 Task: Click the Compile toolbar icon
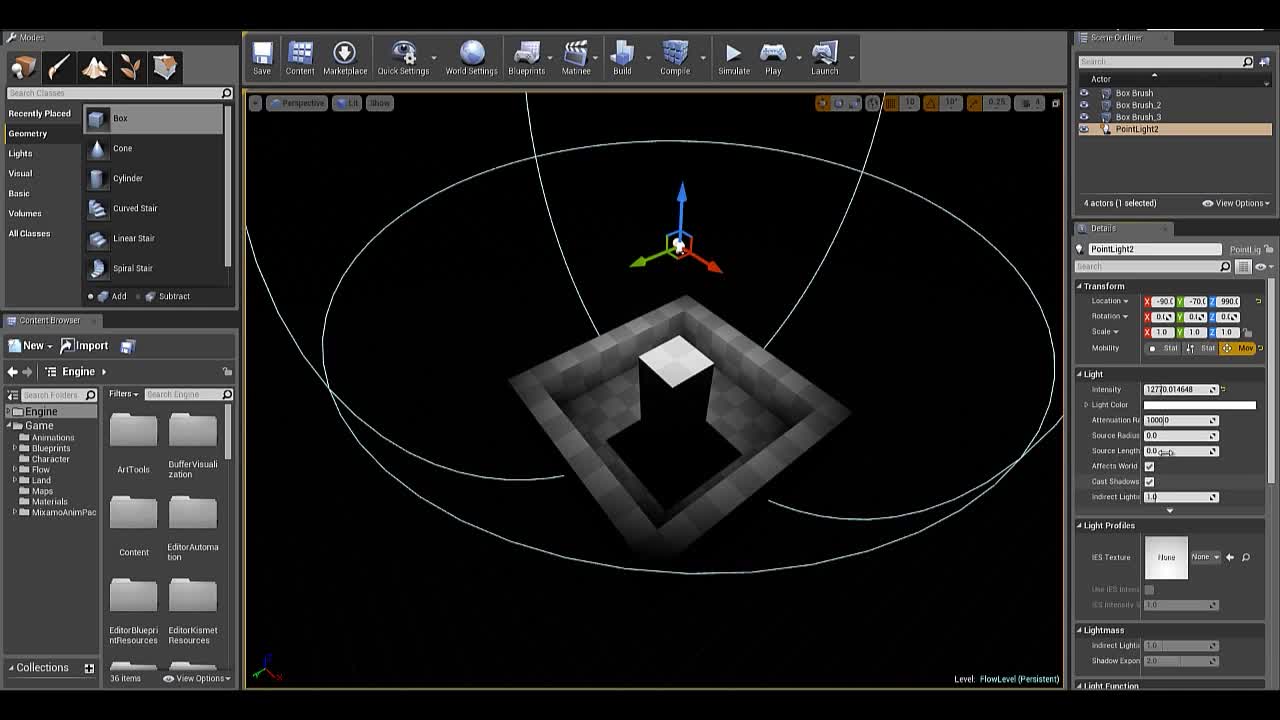click(675, 57)
